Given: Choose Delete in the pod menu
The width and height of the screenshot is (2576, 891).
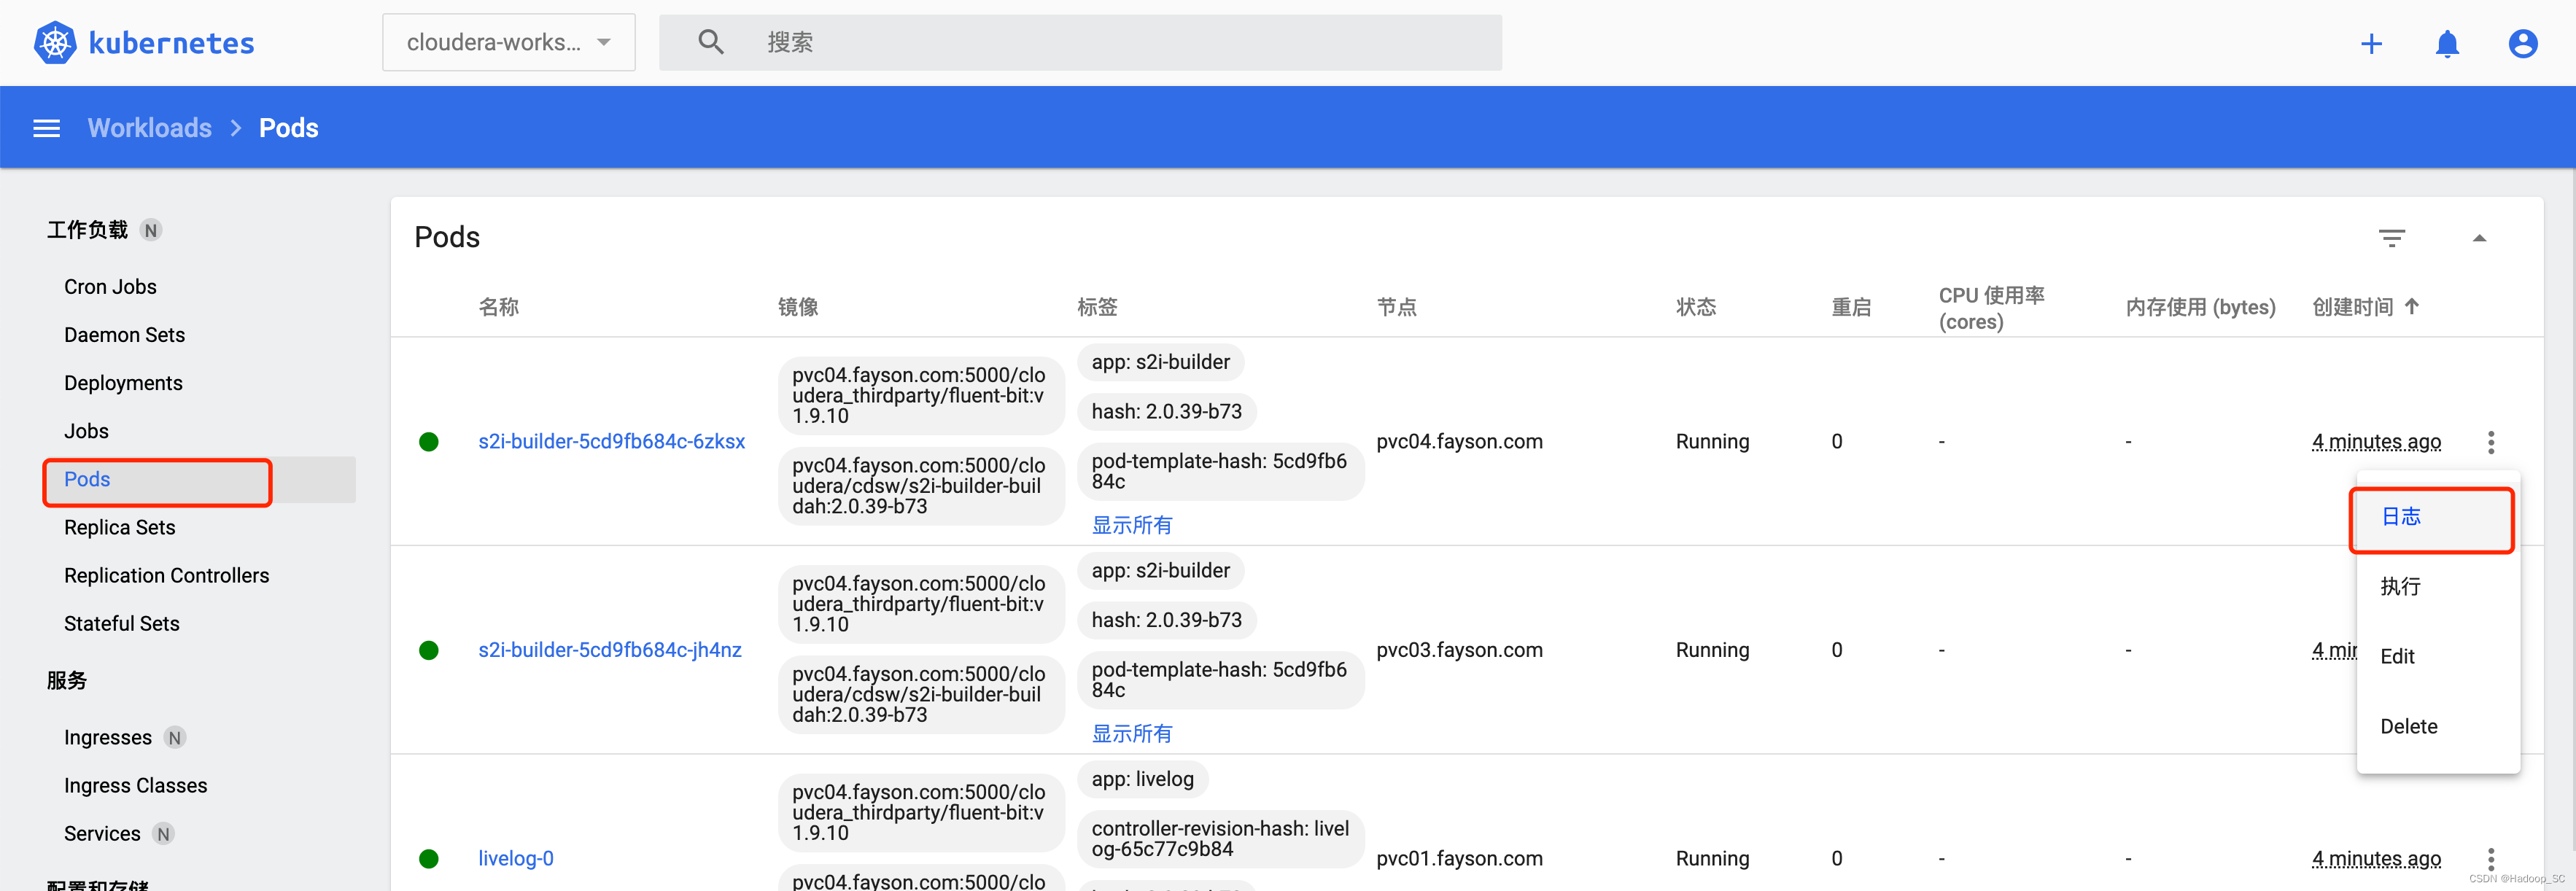Looking at the screenshot, I should pyautogui.click(x=2408, y=726).
